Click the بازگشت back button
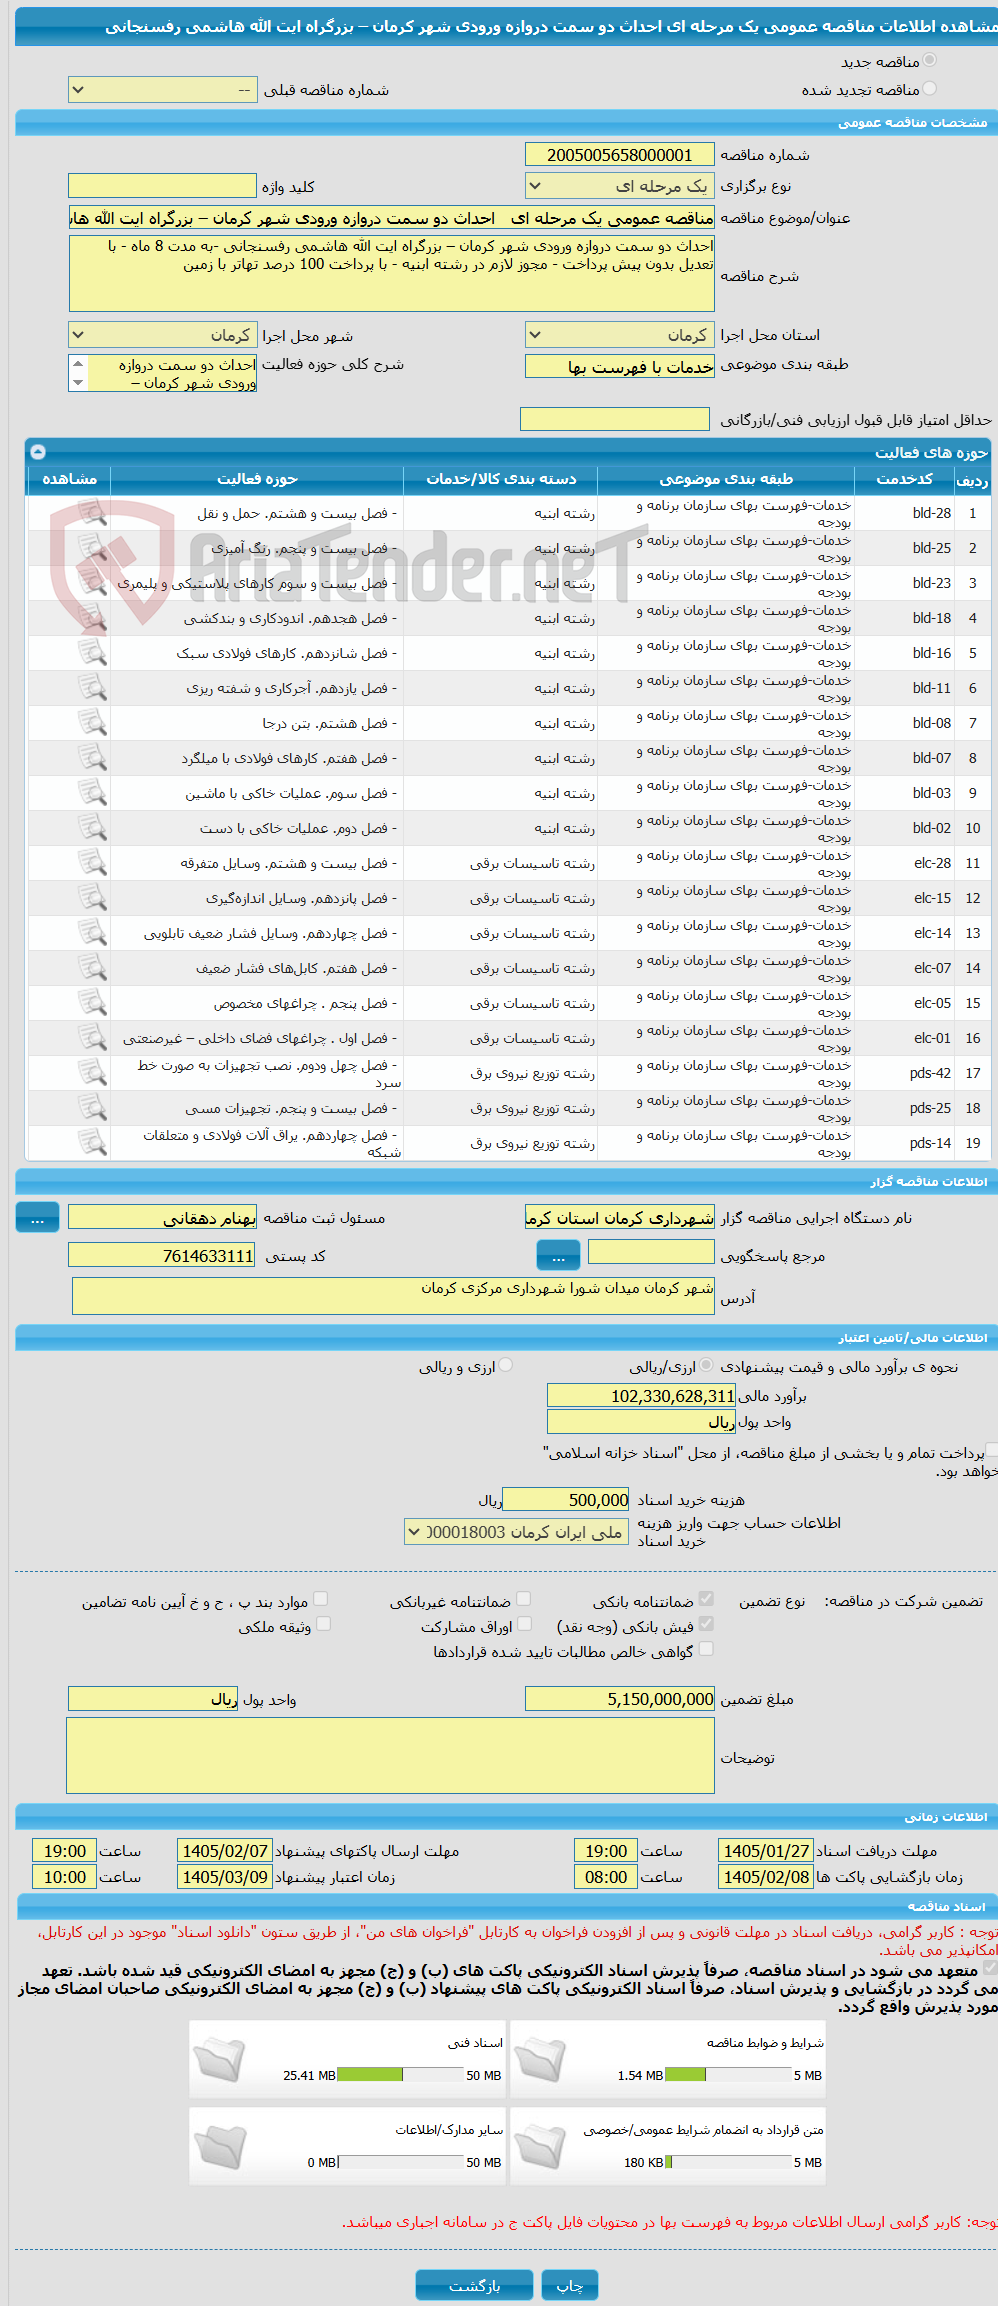Image resolution: width=998 pixels, height=2306 pixels. tap(474, 2285)
